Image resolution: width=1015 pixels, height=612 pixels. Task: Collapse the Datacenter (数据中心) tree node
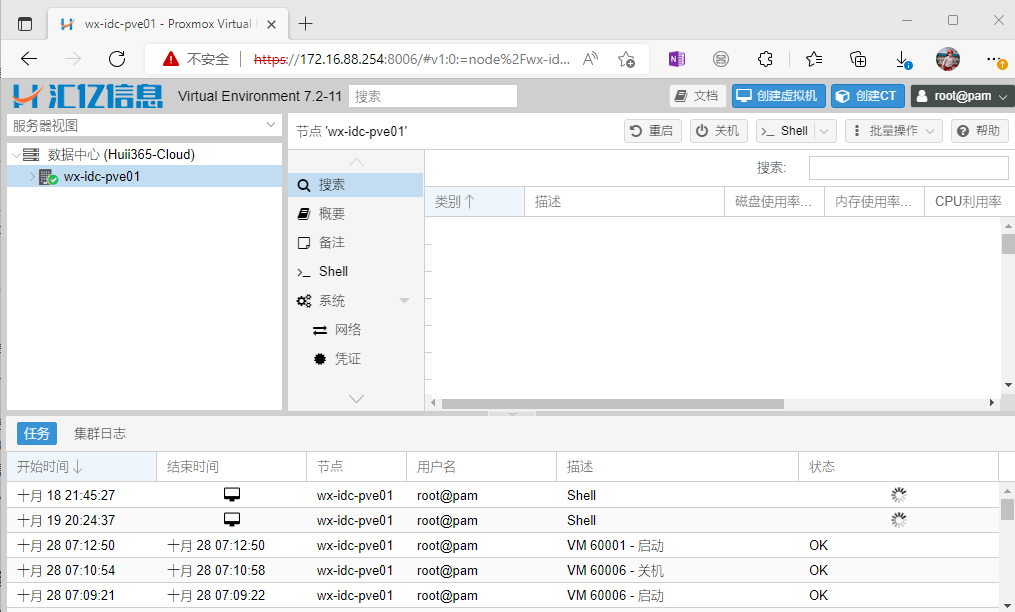point(16,155)
